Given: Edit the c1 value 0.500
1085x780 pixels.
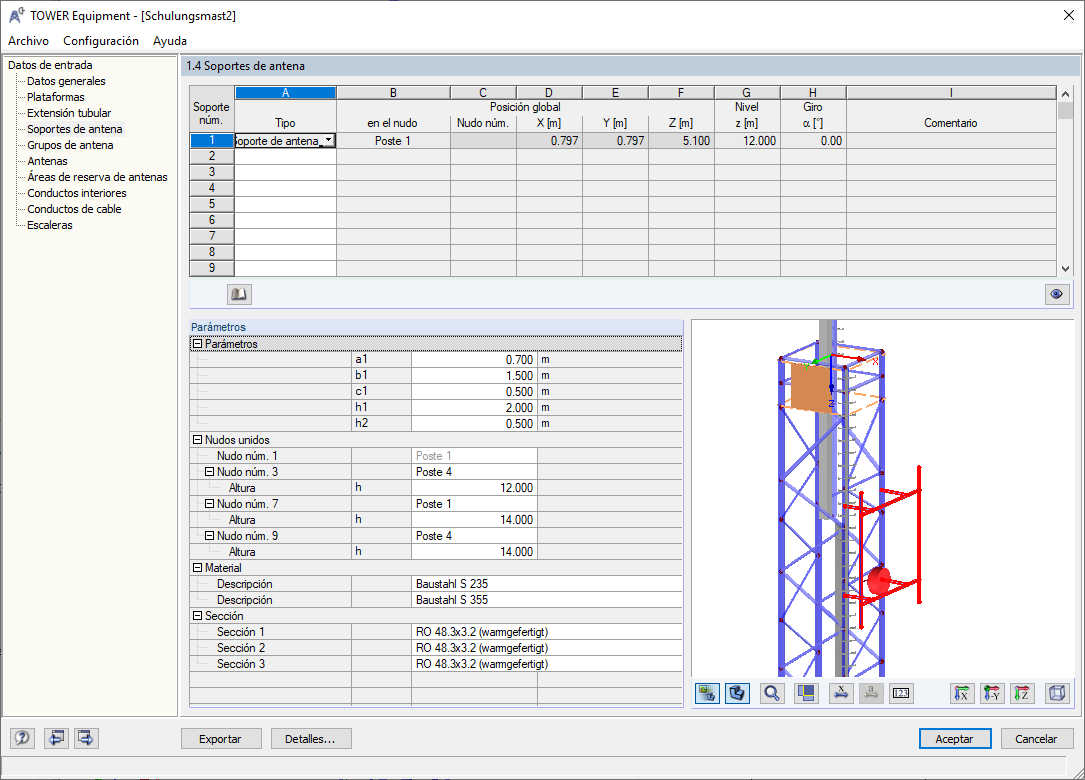Looking at the screenshot, I should [474, 391].
